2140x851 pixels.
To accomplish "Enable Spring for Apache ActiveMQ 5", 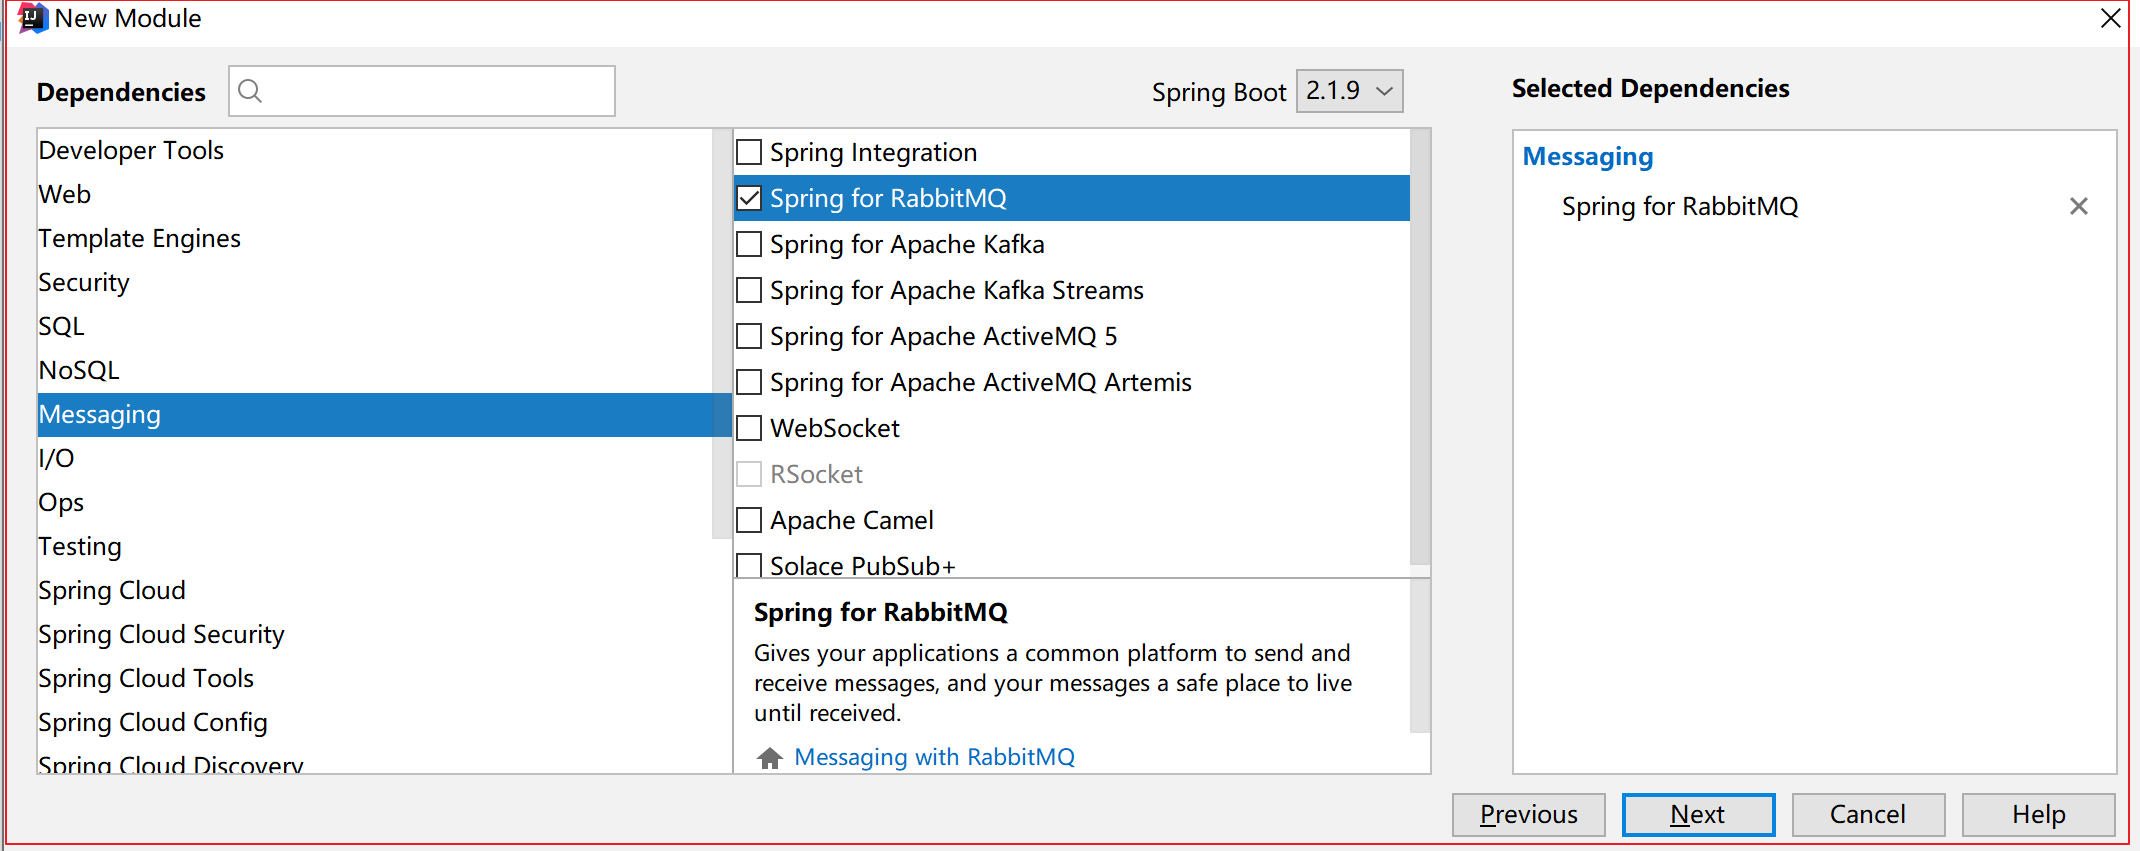I will [x=749, y=336].
